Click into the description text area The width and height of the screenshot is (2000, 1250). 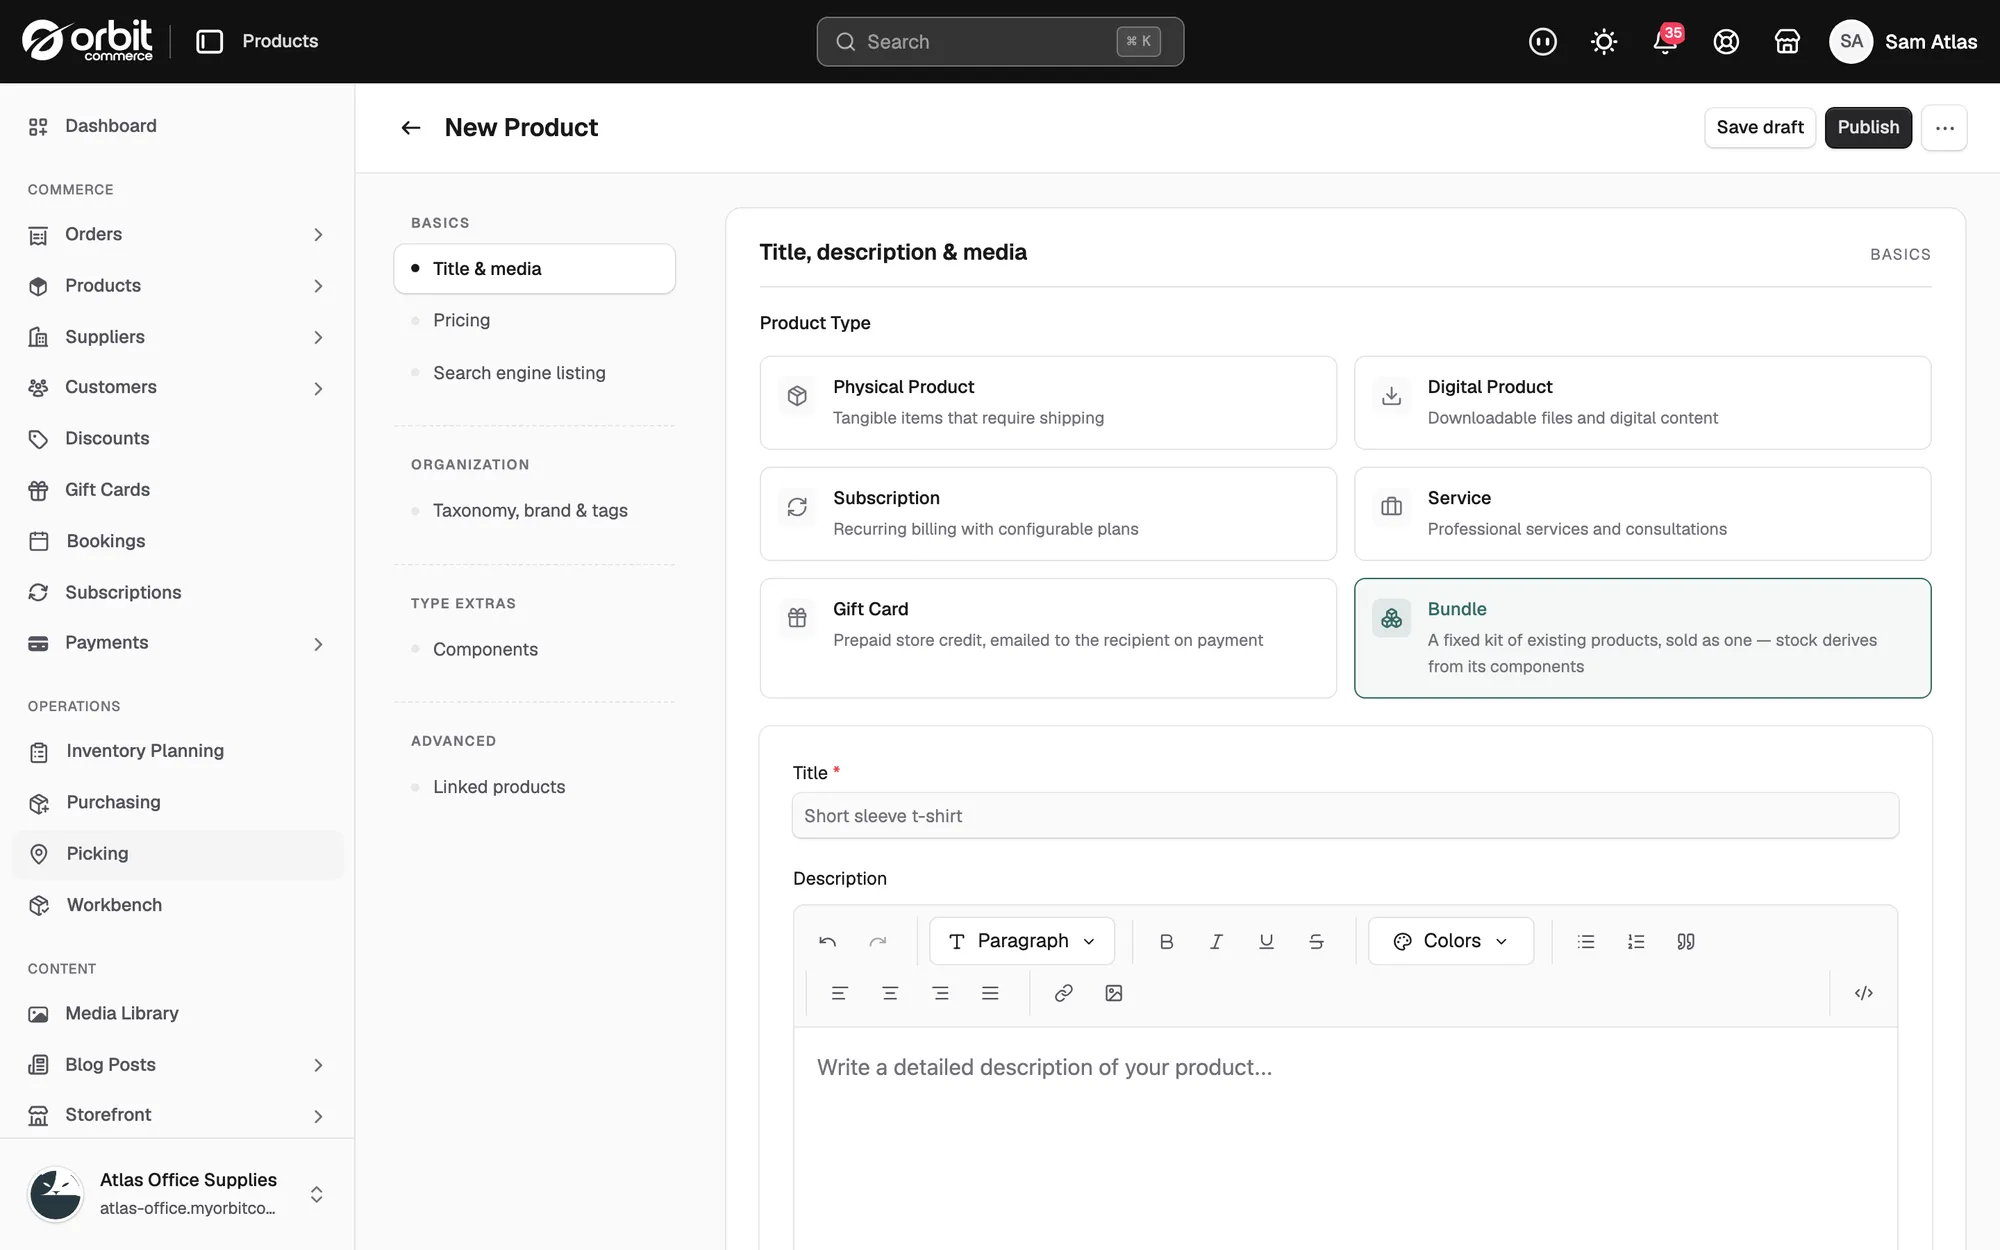click(1345, 1138)
